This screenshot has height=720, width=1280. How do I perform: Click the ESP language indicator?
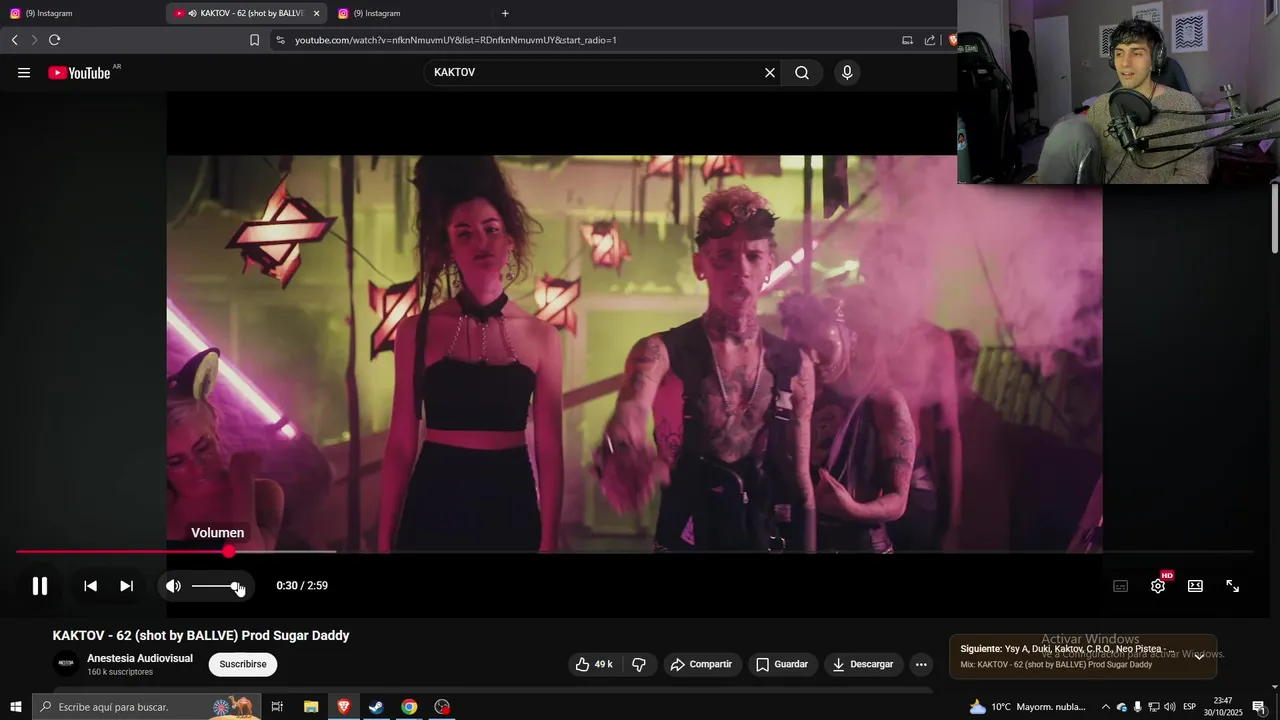pyautogui.click(x=1189, y=707)
